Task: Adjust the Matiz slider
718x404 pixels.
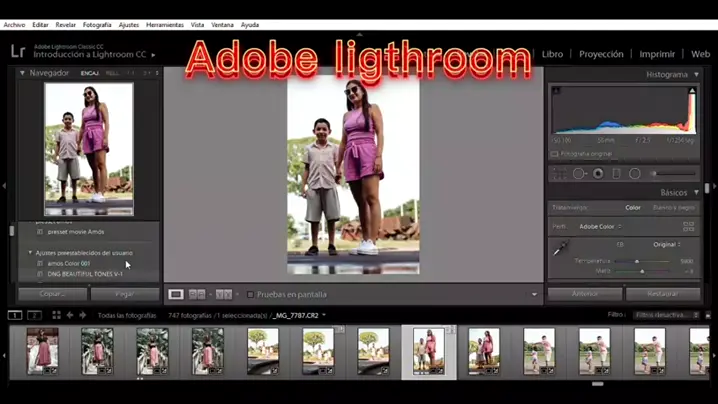Action: click(x=642, y=271)
